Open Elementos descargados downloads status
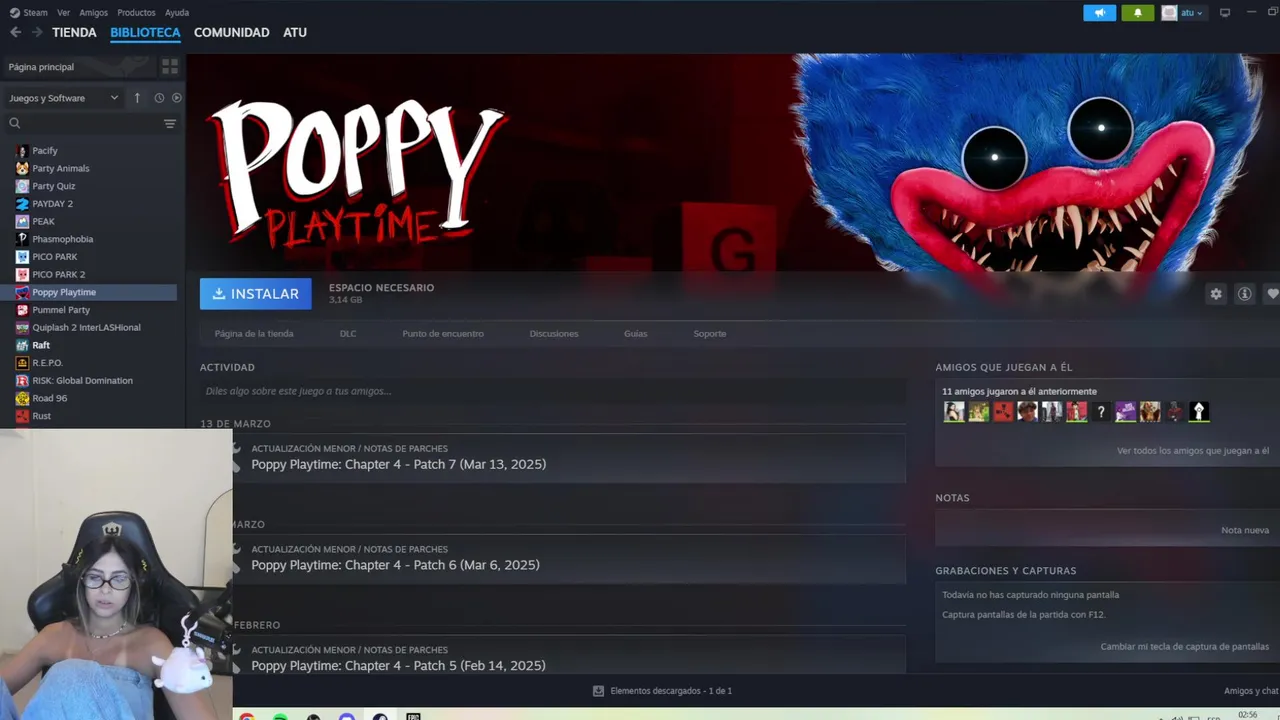The height and width of the screenshot is (720, 1280). (x=671, y=691)
